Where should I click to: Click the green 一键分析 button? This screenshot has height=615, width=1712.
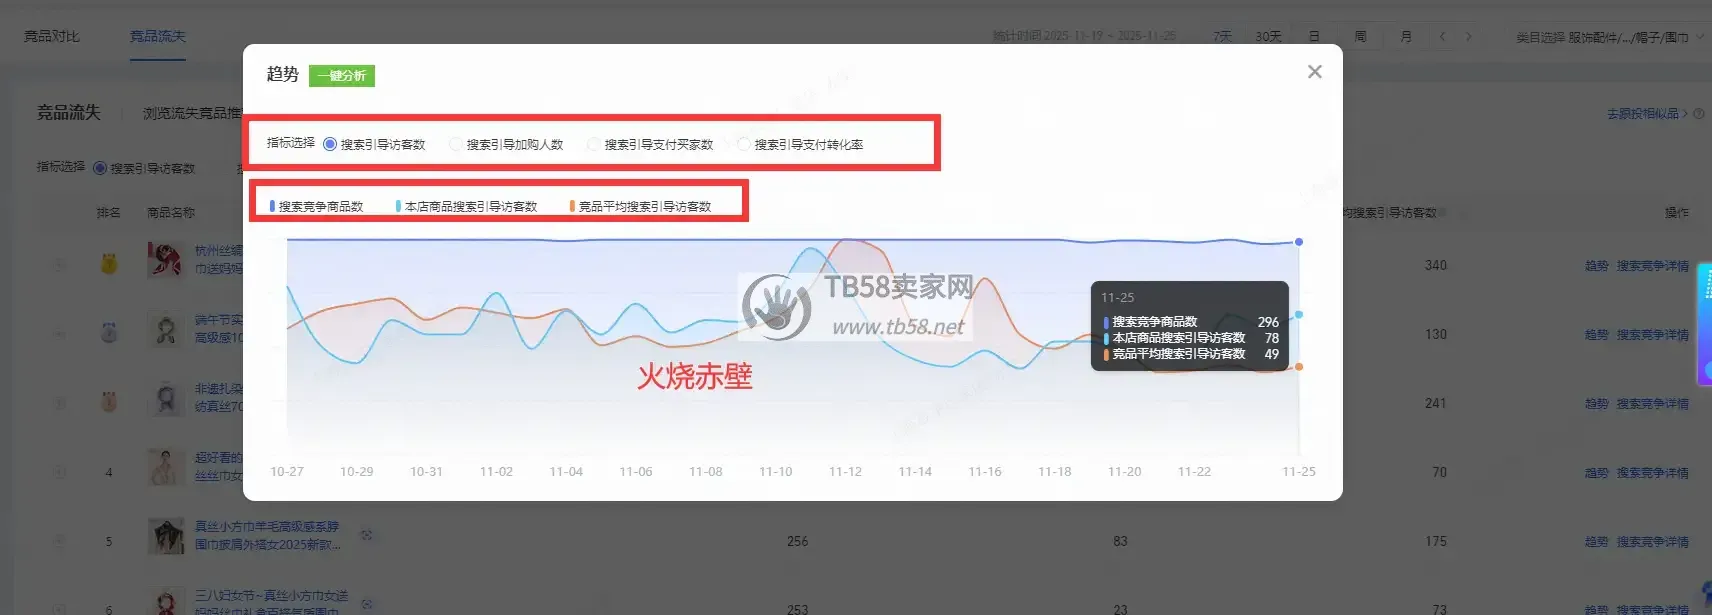pos(342,76)
